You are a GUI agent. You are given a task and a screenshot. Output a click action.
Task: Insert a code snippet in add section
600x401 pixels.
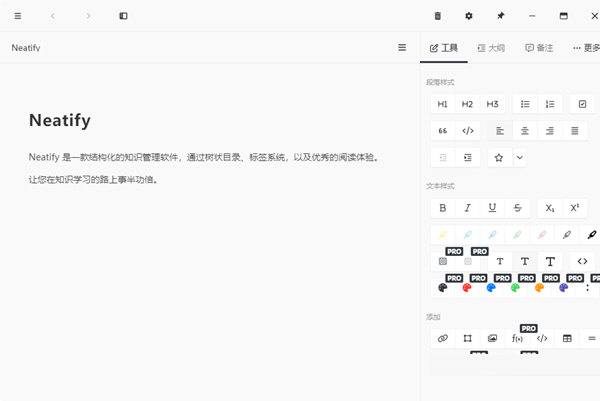[x=542, y=338]
